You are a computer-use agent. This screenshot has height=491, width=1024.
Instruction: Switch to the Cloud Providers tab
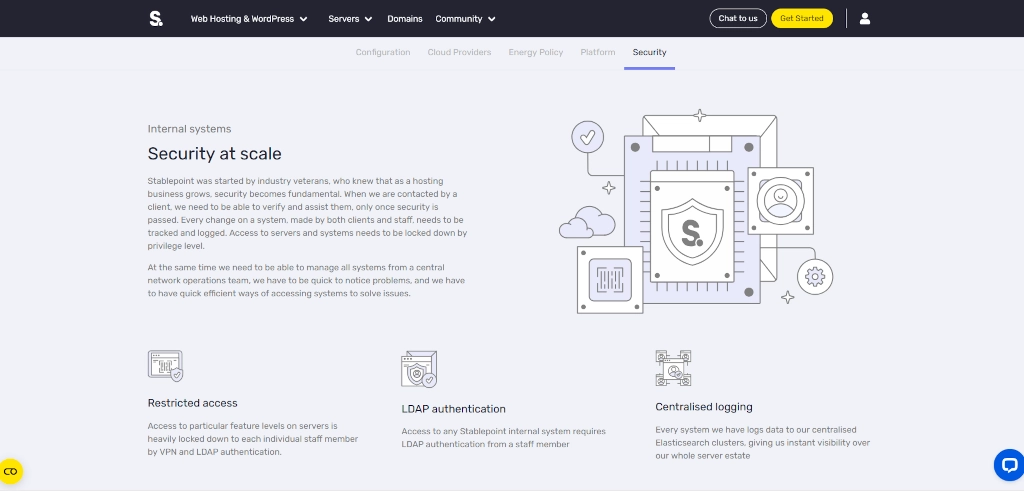[x=459, y=52]
